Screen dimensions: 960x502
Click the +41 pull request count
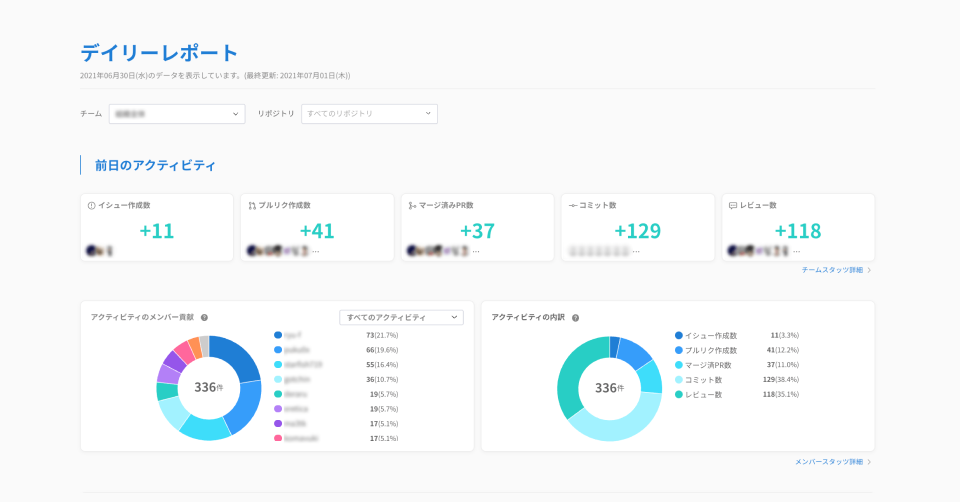coord(317,231)
